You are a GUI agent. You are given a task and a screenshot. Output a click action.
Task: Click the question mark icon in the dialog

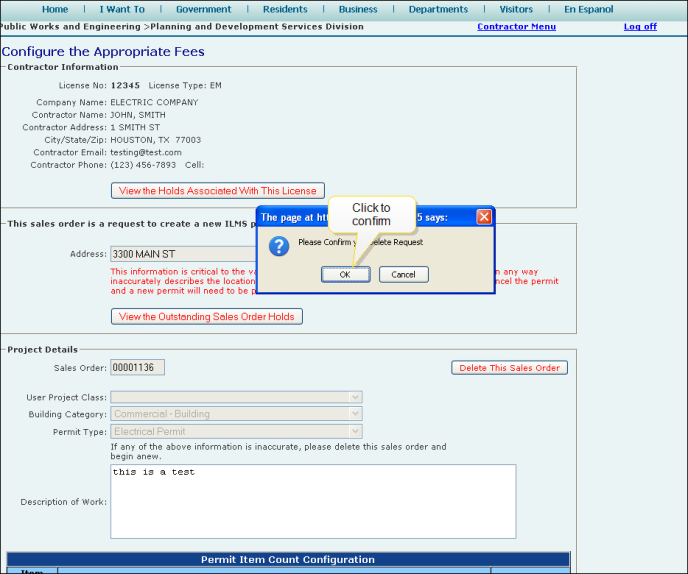click(x=279, y=246)
